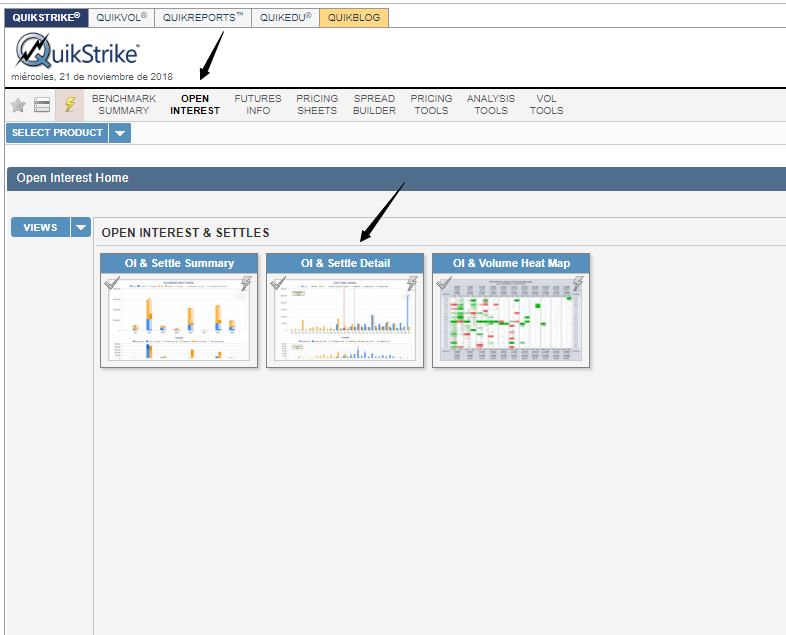Image resolution: width=786 pixels, height=635 pixels.
Task: Click lightning icon on OI & Settle Summary card
Action: click(x=246, y=283)
